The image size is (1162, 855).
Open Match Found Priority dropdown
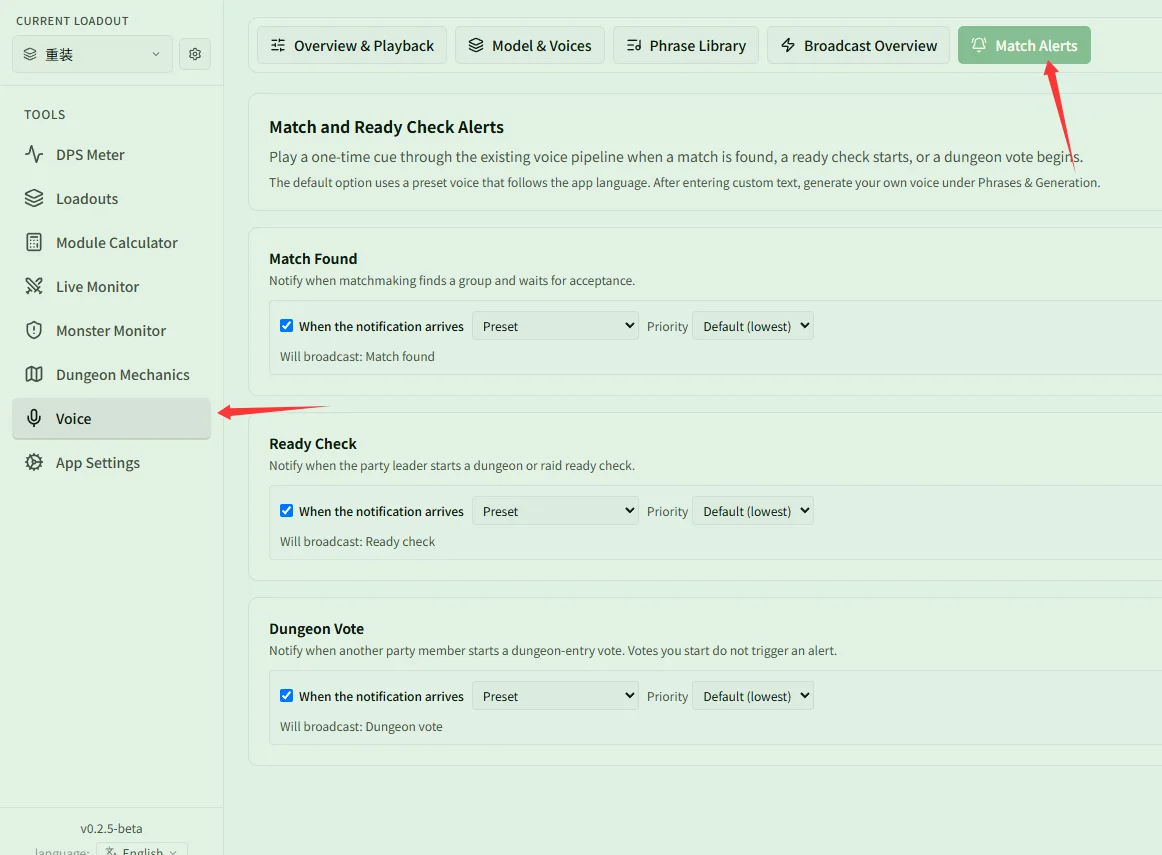tap(753, 326)
